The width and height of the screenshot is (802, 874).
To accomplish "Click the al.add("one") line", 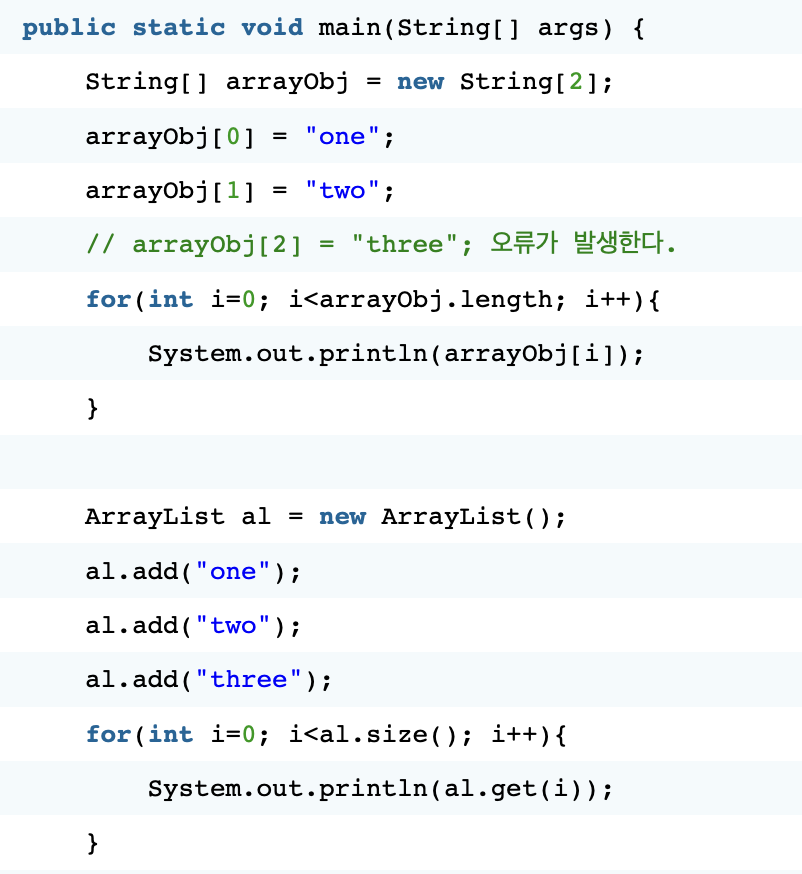I will coord(193,571).
